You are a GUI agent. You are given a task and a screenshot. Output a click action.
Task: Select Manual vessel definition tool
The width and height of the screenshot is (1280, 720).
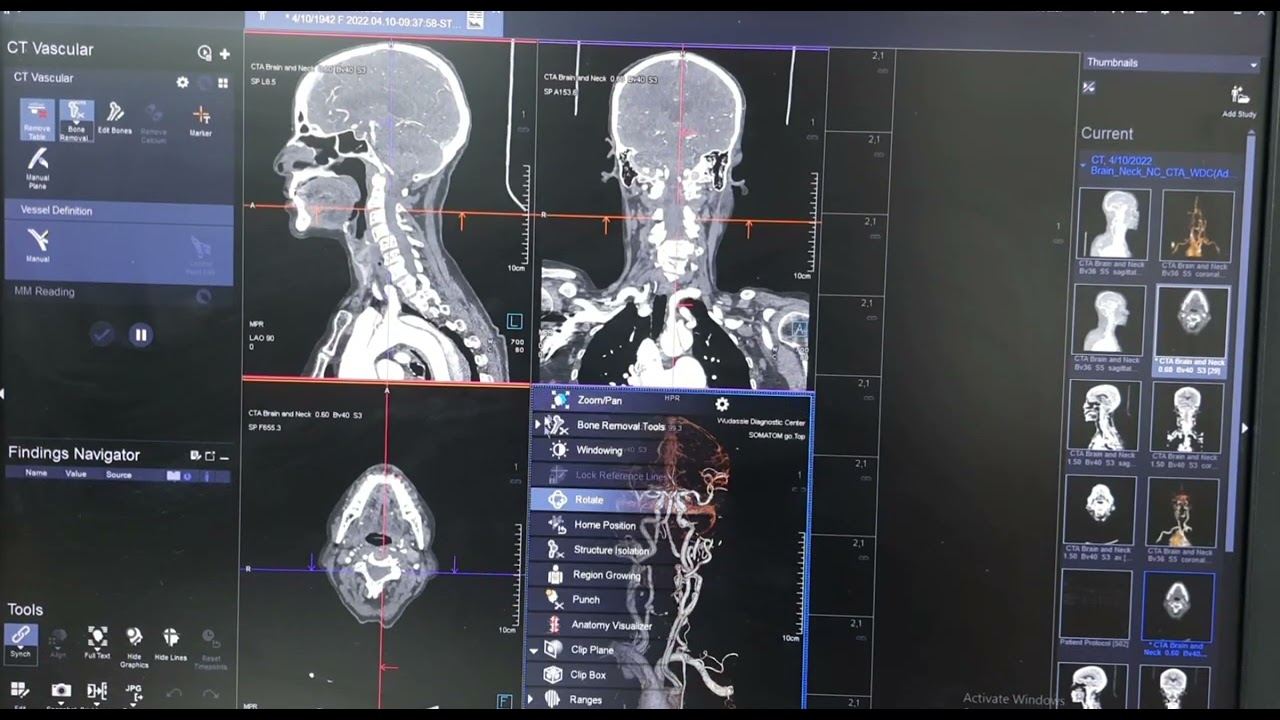coord(37,244)
